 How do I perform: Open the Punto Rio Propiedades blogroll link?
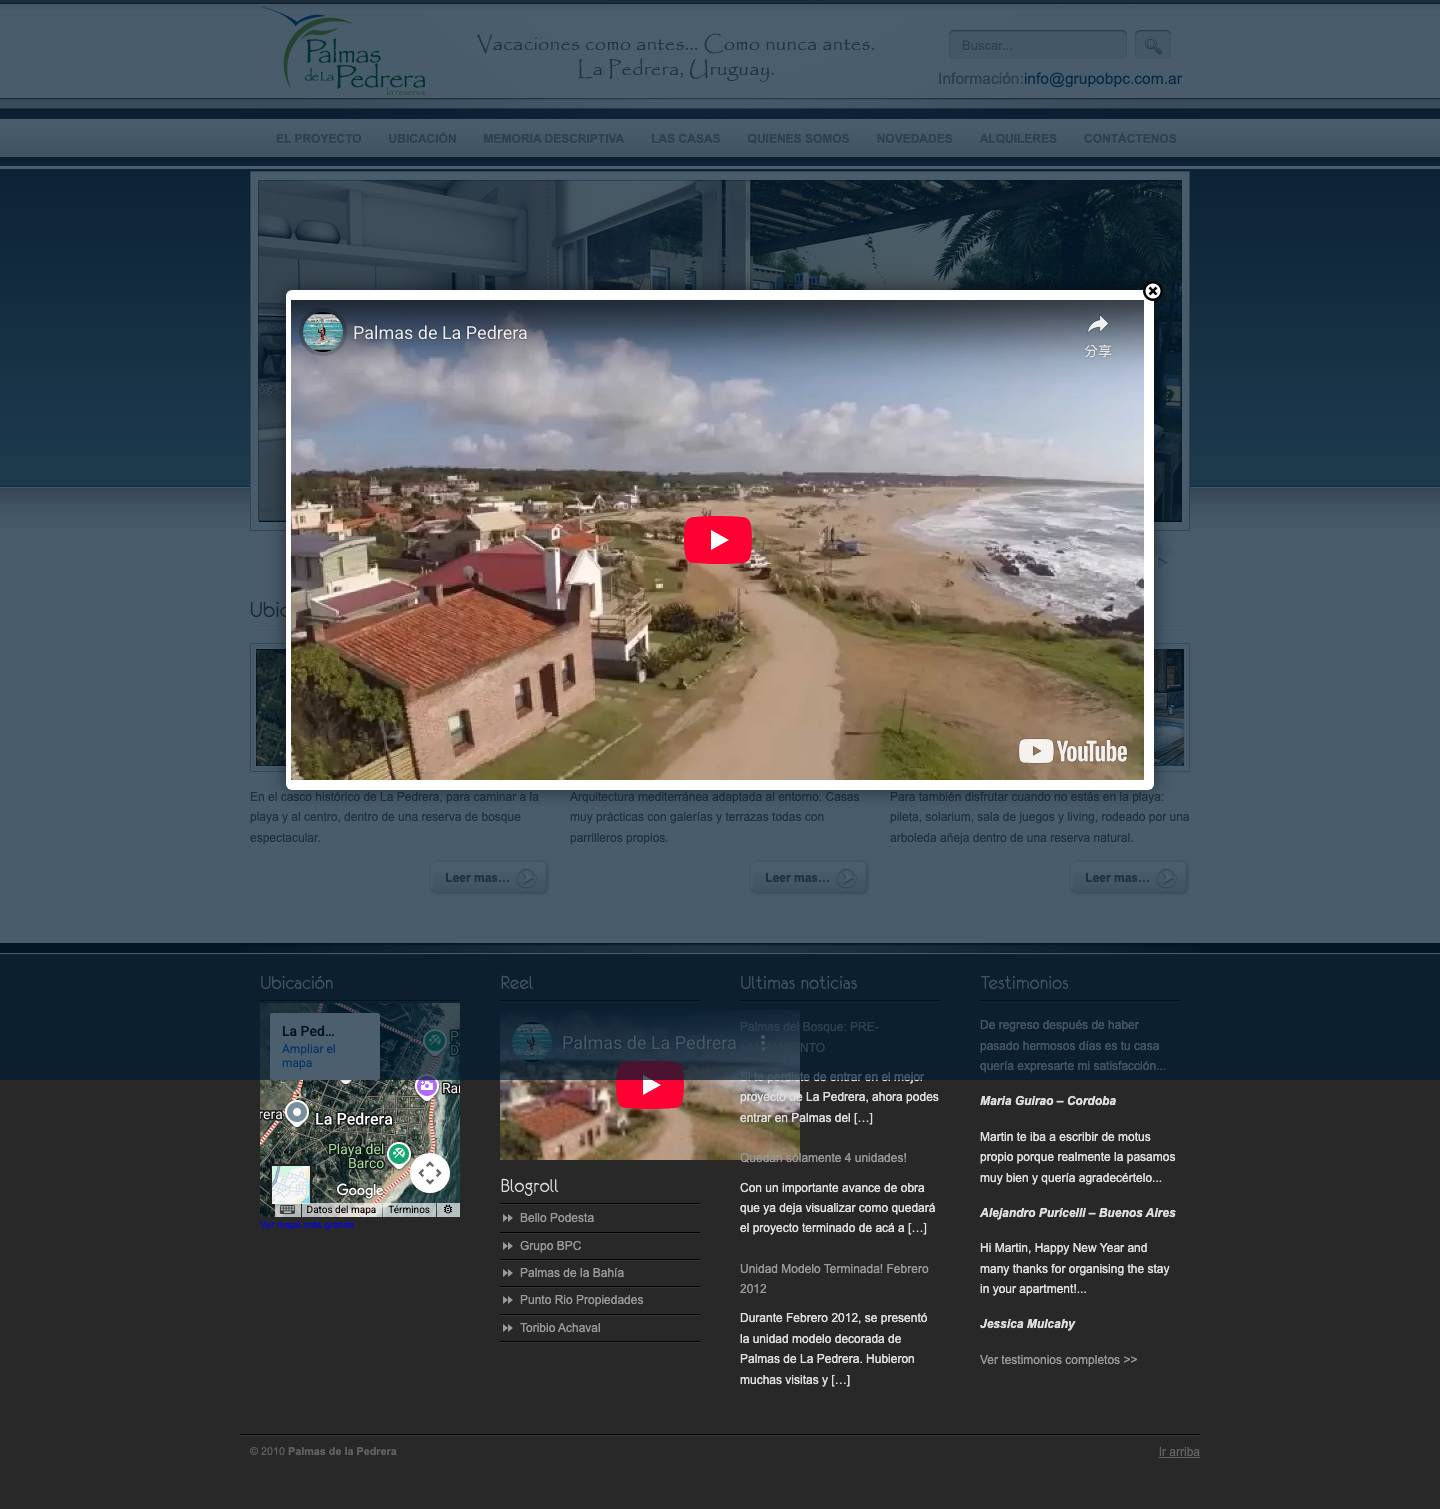click(x=581, y=1300)
